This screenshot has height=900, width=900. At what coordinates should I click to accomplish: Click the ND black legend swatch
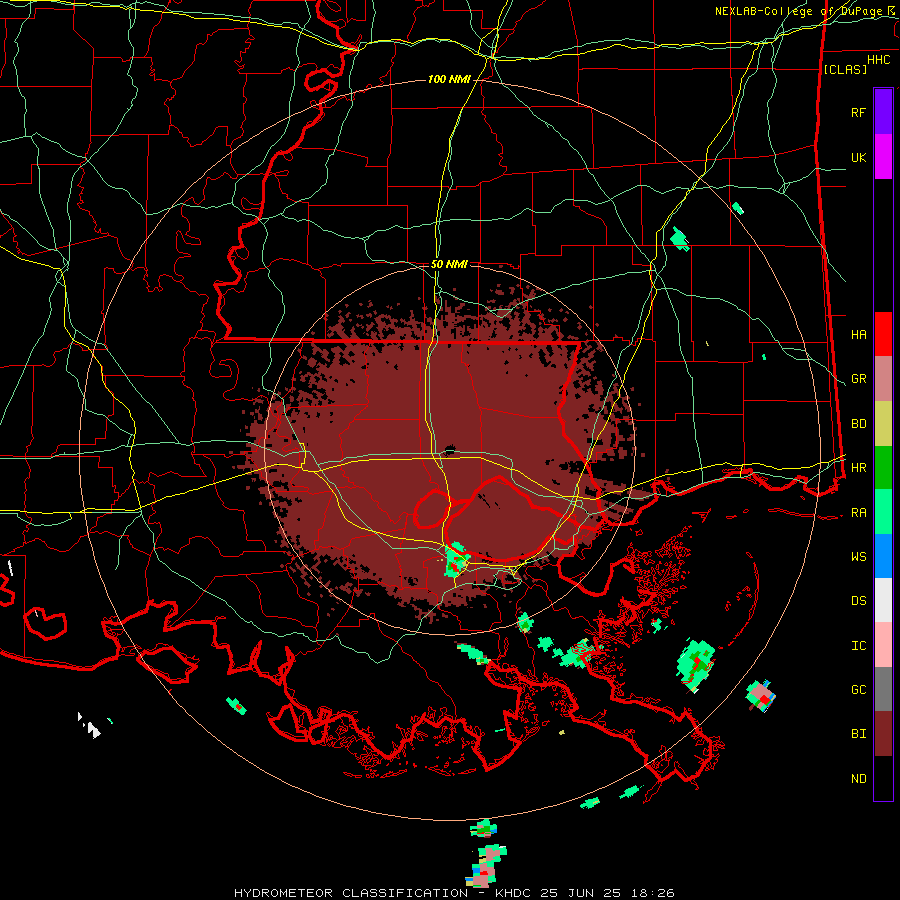point(883,778)
